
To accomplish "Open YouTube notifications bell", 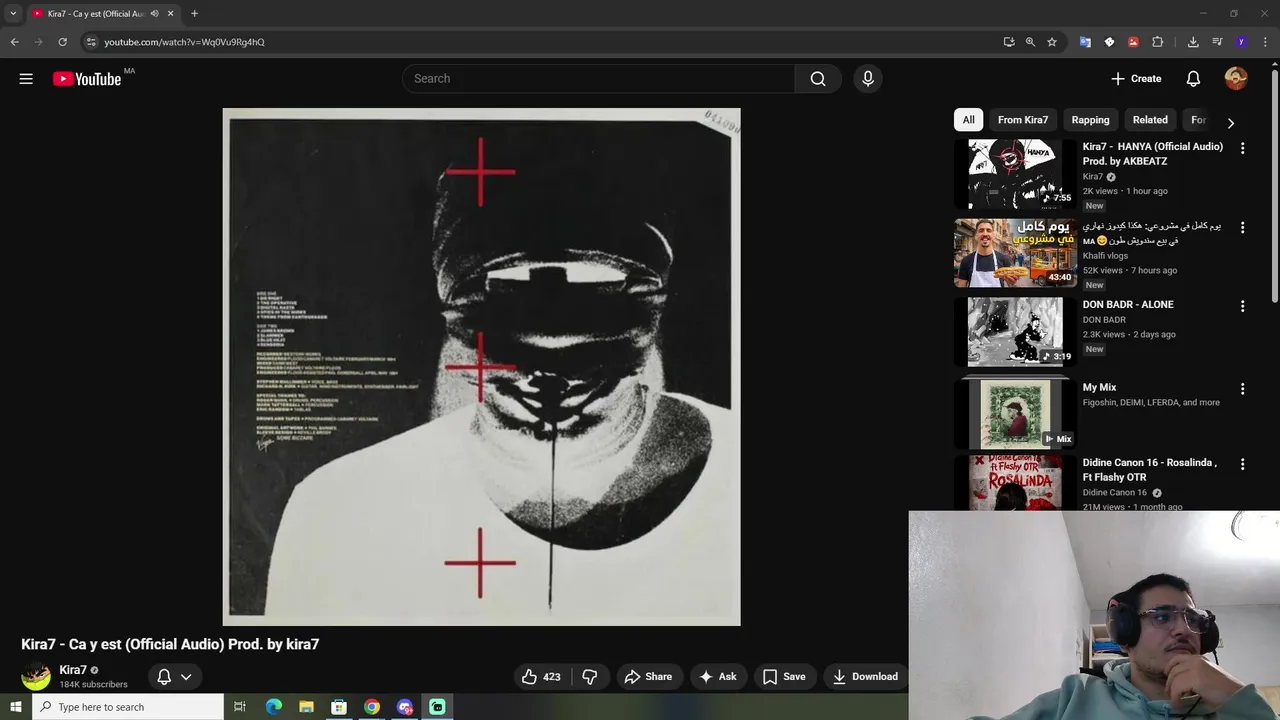I will tap(1193, 79).
